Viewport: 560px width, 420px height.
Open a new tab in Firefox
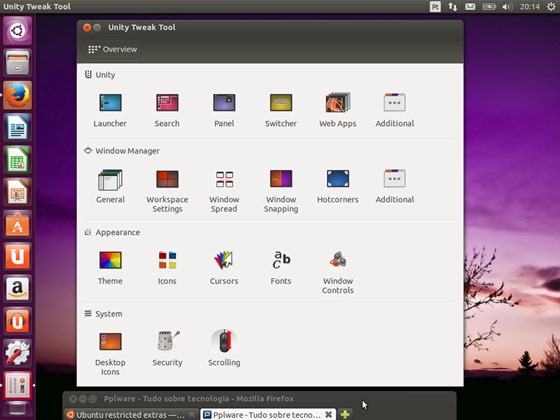coord(345,414)
